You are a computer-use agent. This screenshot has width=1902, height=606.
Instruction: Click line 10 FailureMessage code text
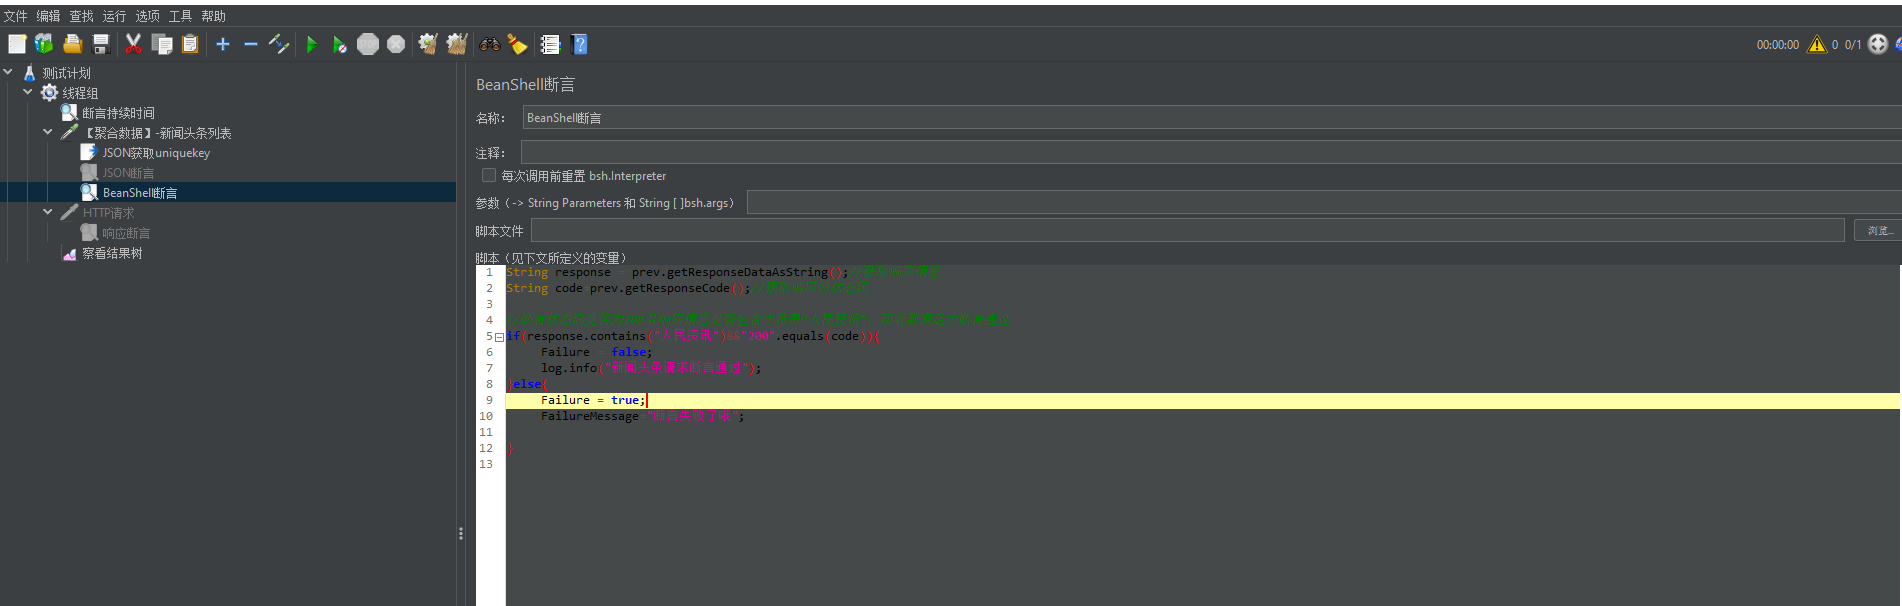tap(642, 416)
